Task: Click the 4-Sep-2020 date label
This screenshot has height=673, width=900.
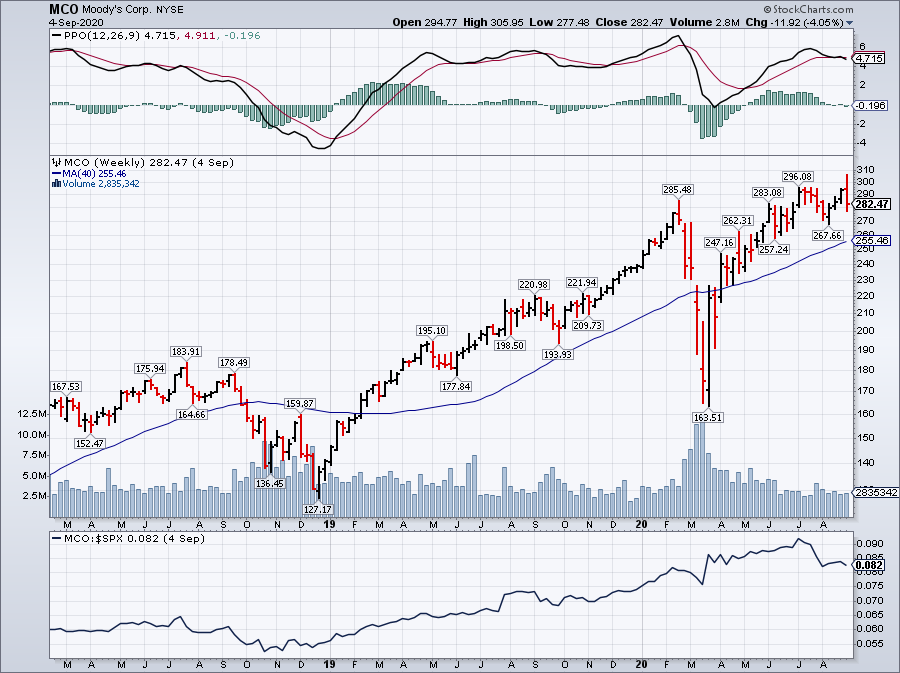Action: click(x=76, y=22)
